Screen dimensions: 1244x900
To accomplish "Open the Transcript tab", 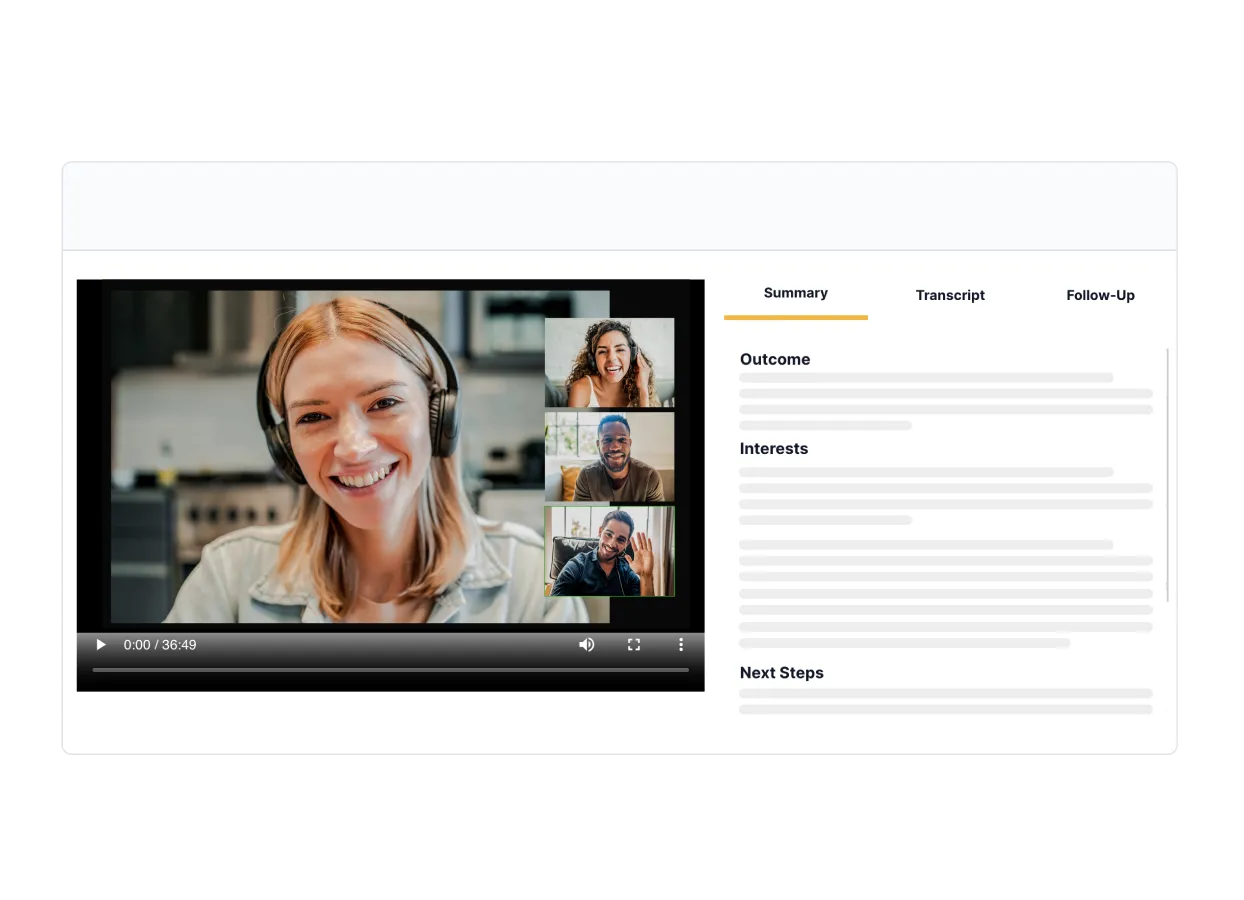I will tap(950, 295).
